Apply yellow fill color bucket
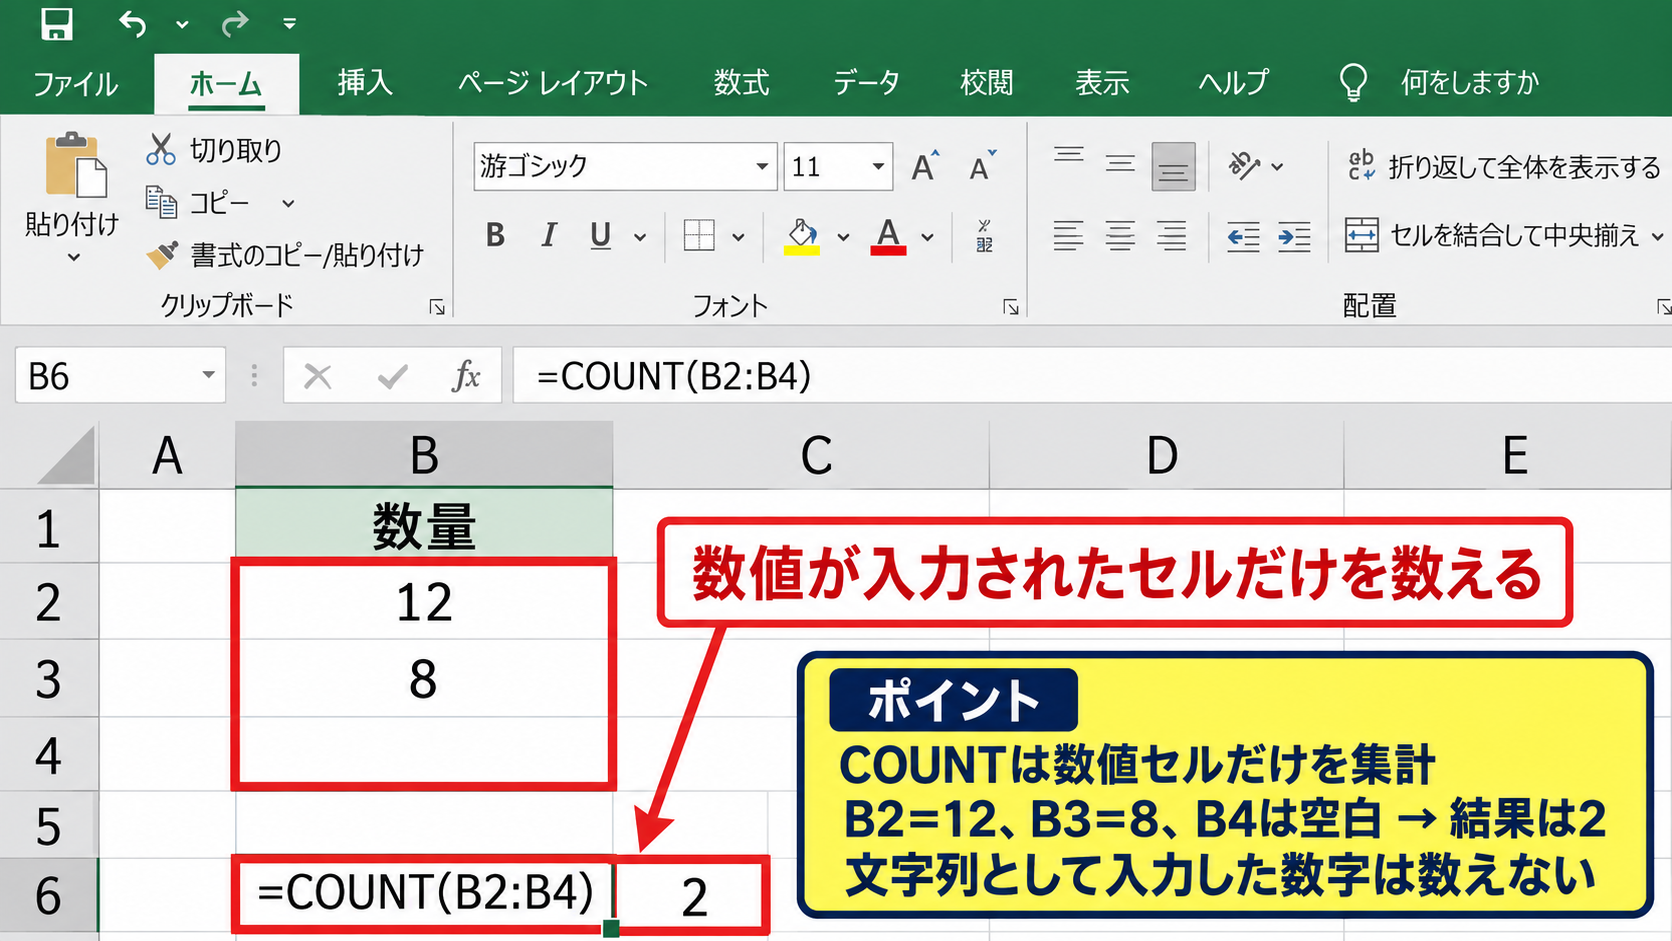1672x941 pixels. click(x=801, y=236)
